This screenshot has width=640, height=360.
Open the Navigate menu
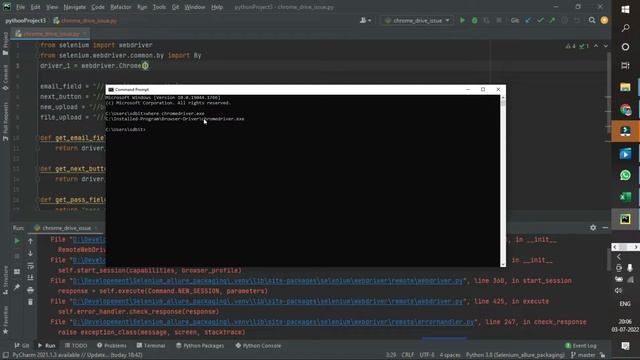point(75,7)
